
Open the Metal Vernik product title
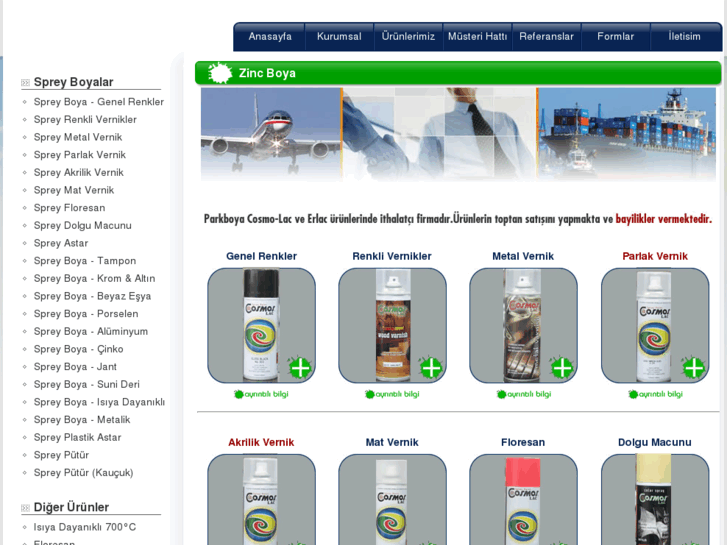click(x=523, y=256)
